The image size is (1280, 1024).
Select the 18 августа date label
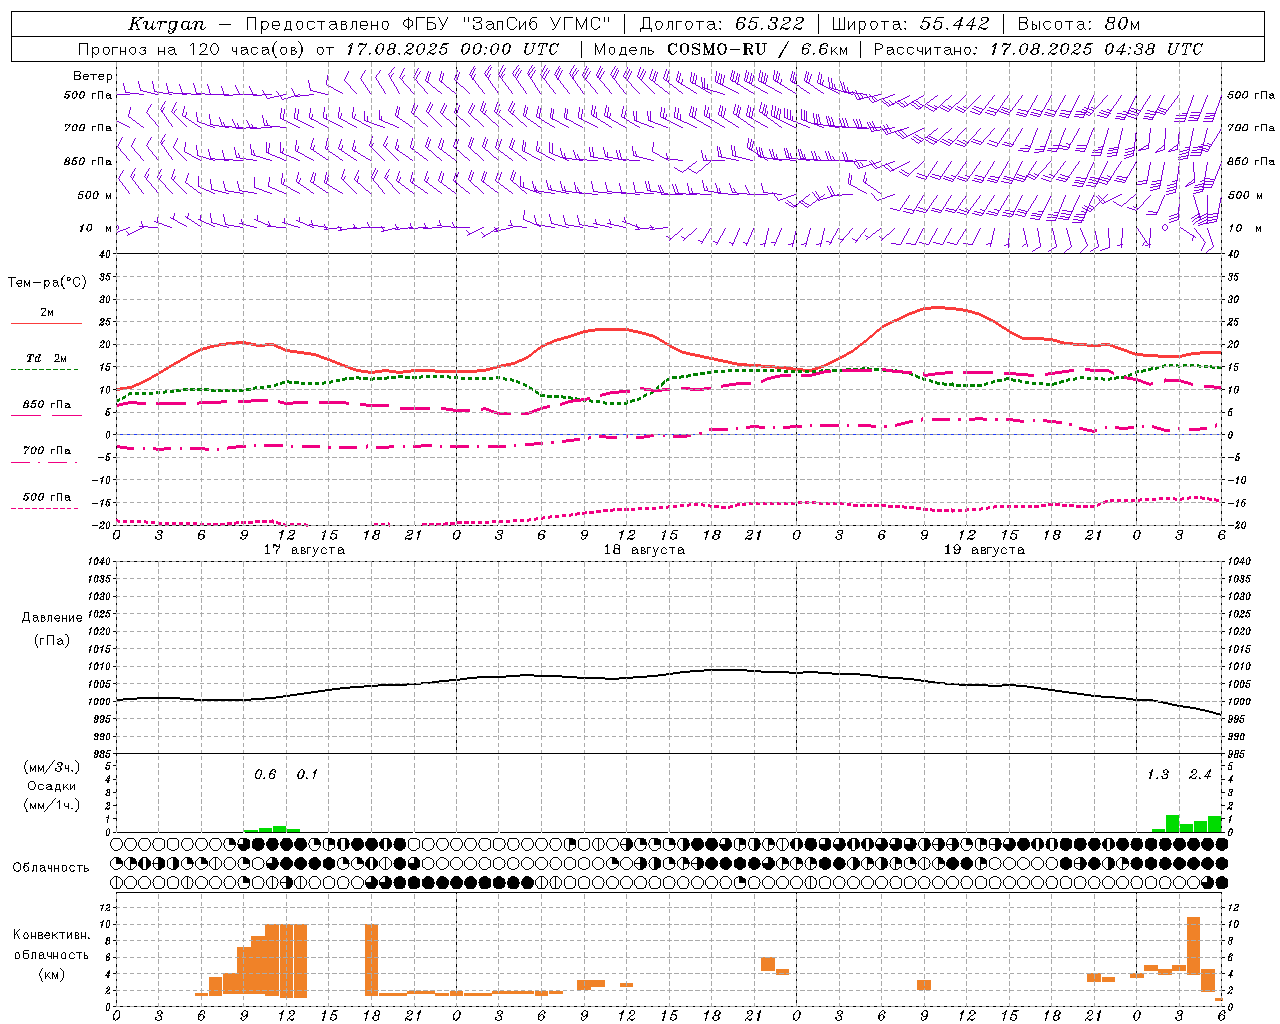point(644,550)
